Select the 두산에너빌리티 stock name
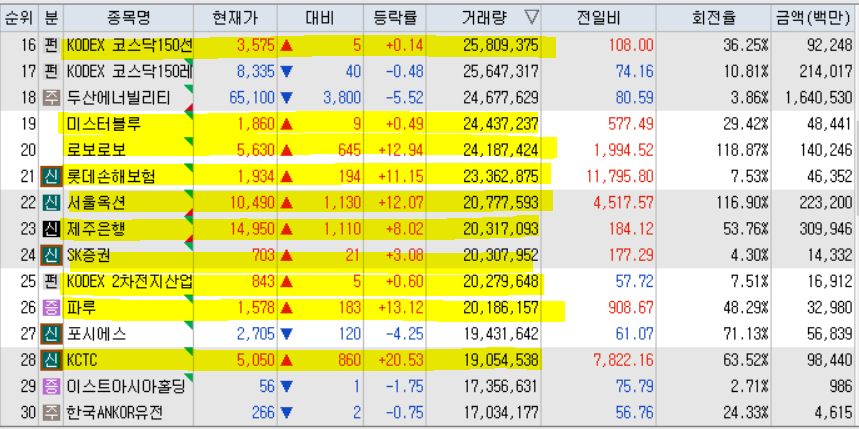This screenshot has width=859, height=429. click(x=118, y=98)
